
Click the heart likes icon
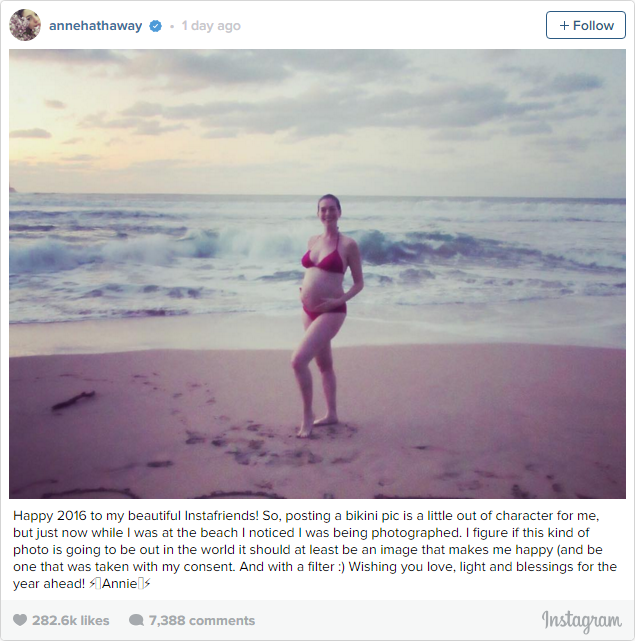point(20,620)
